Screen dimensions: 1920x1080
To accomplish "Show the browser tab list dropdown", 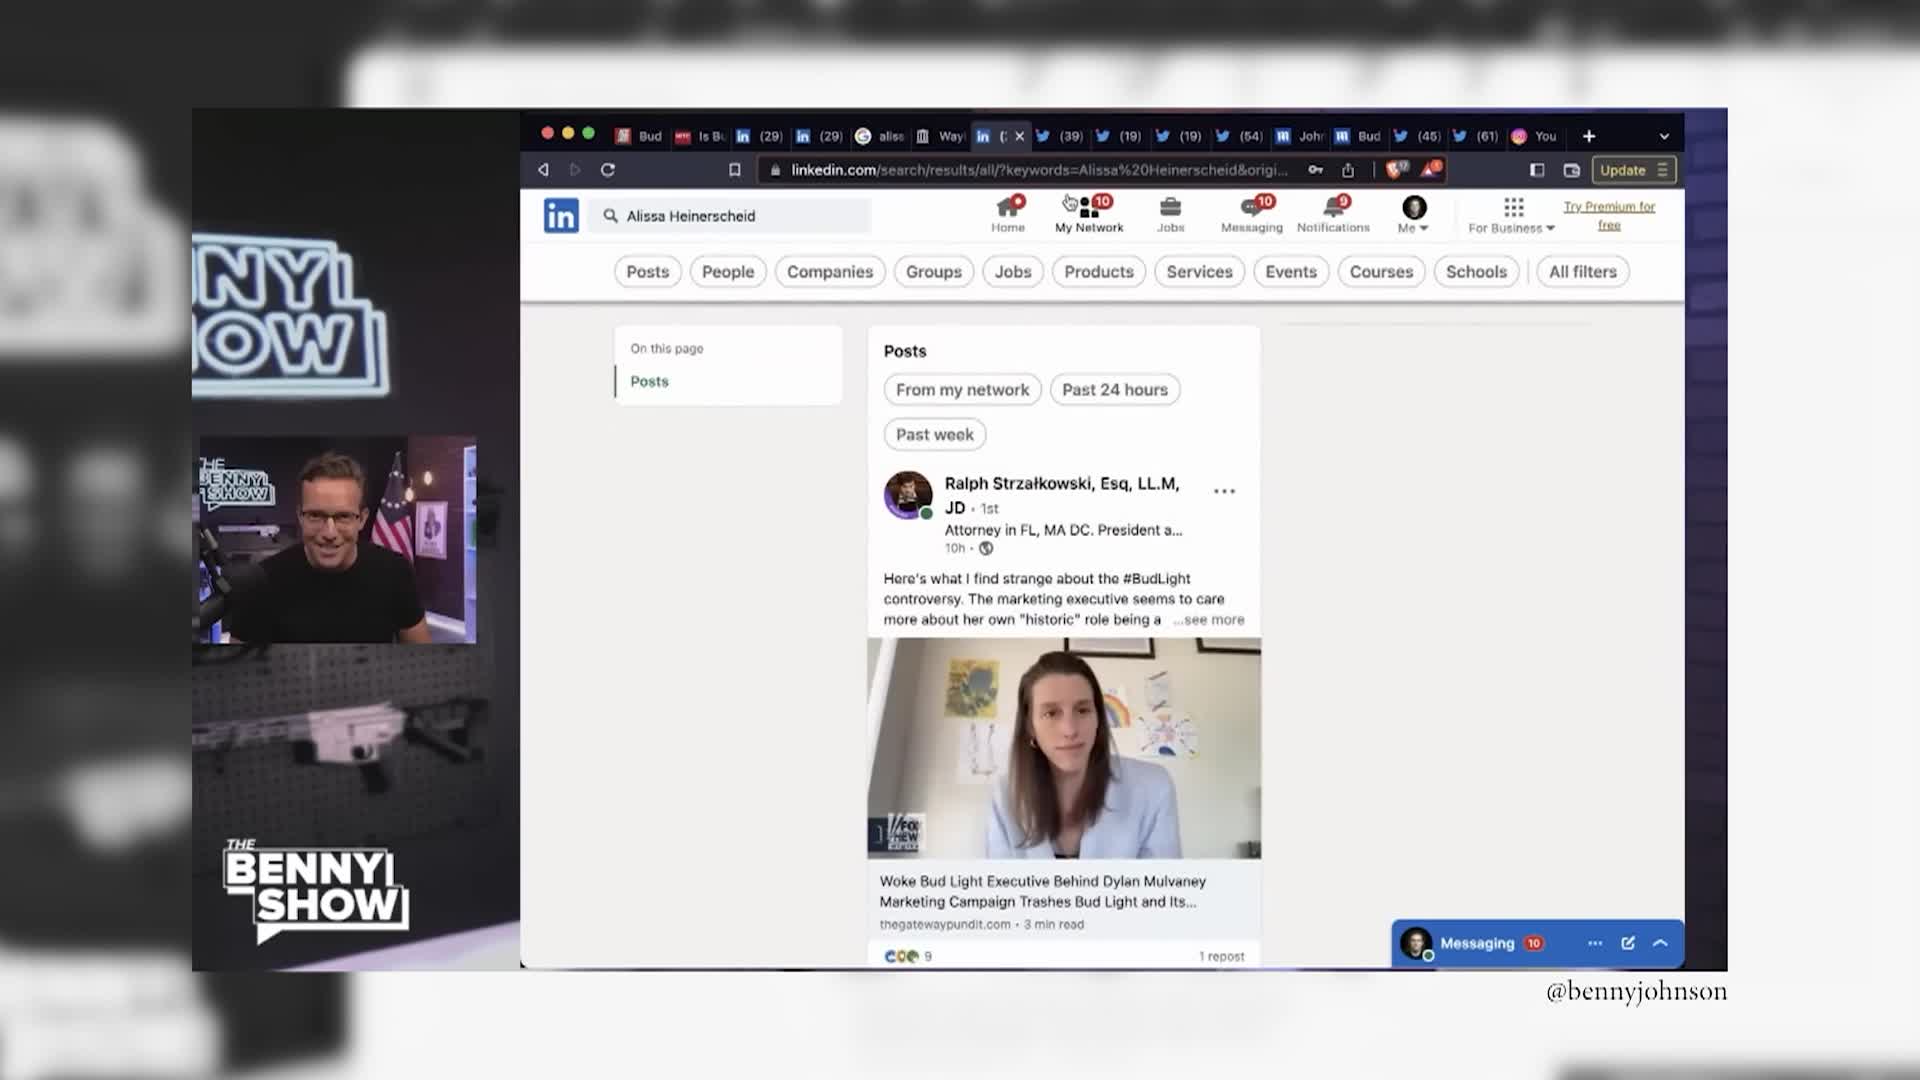I will coord(1664,136).
